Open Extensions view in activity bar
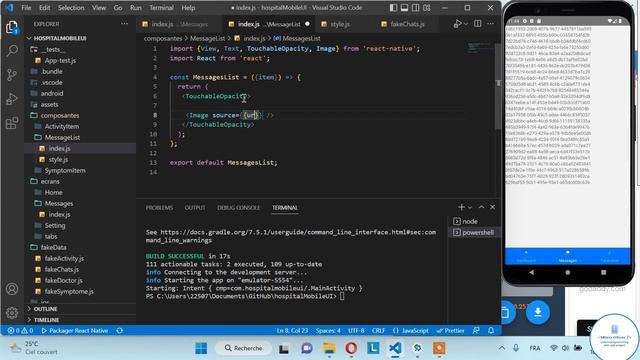Viewport: 640px width, 360px height. [12, 122]
